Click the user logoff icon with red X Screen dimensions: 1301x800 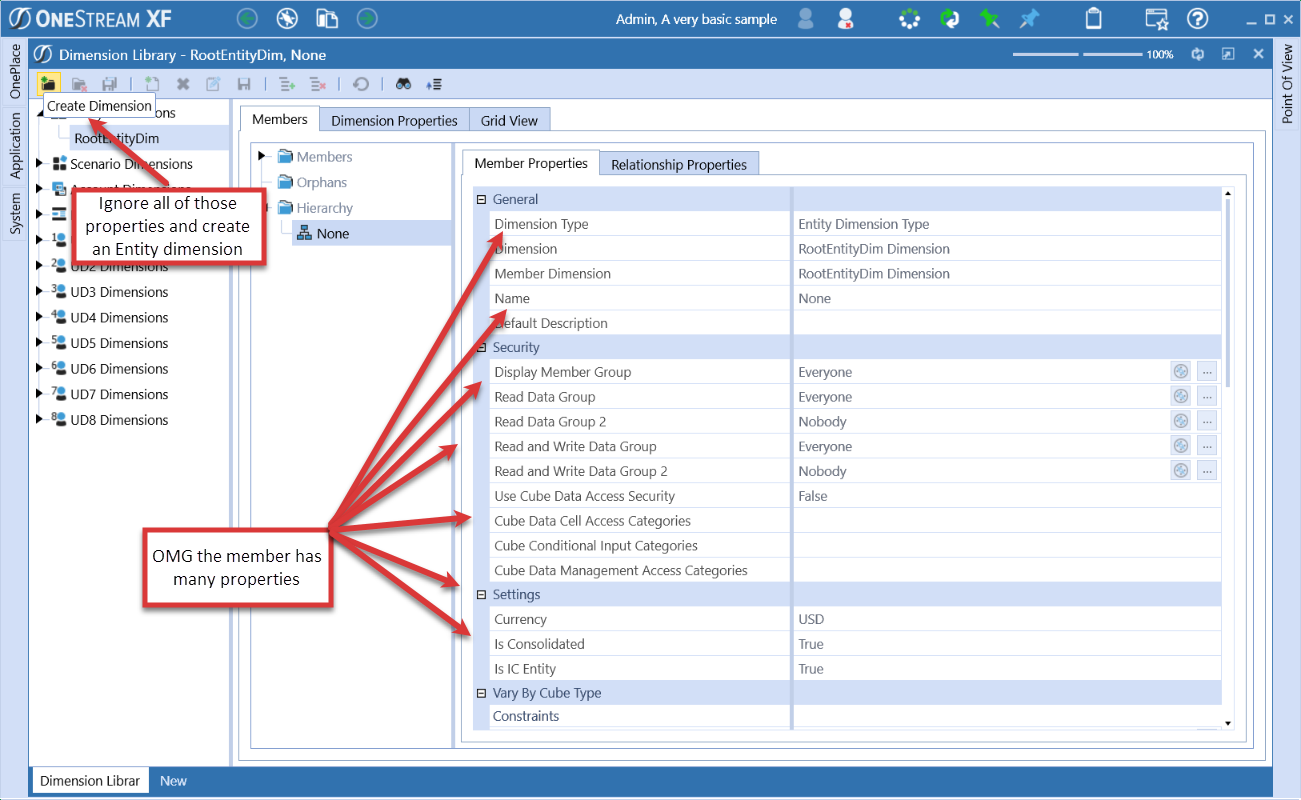(846, 18)
